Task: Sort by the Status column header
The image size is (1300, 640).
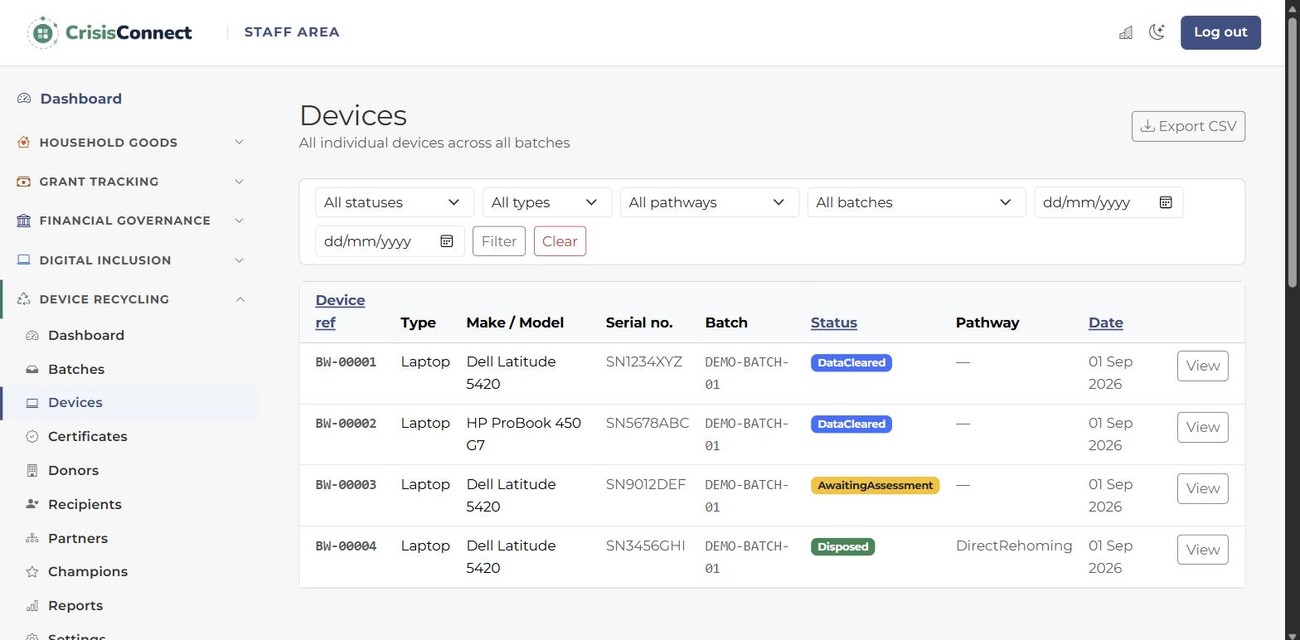Action: coord(834,323)
